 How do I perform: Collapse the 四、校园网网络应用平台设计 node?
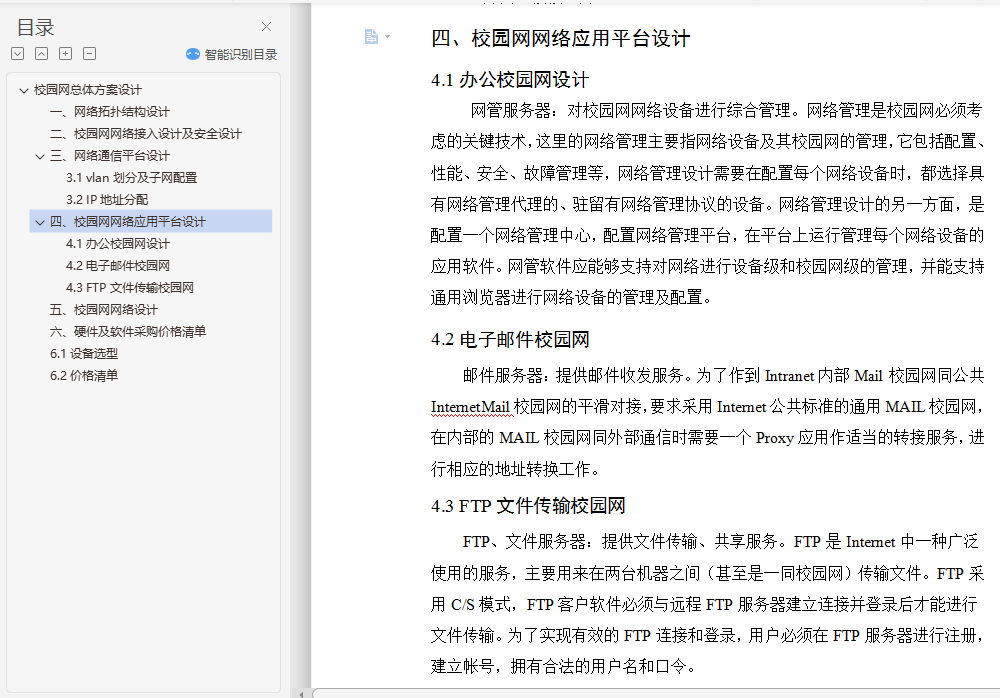(x=40, y=222)
